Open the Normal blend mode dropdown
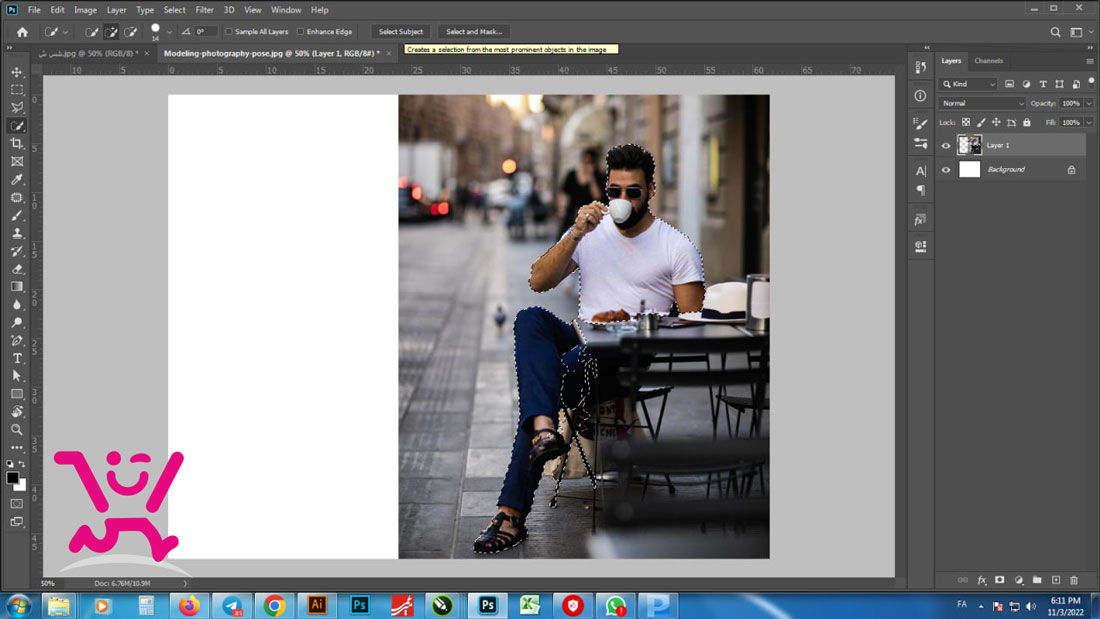Viewport: 1100px width, 619px height. (x=981, y=103)
